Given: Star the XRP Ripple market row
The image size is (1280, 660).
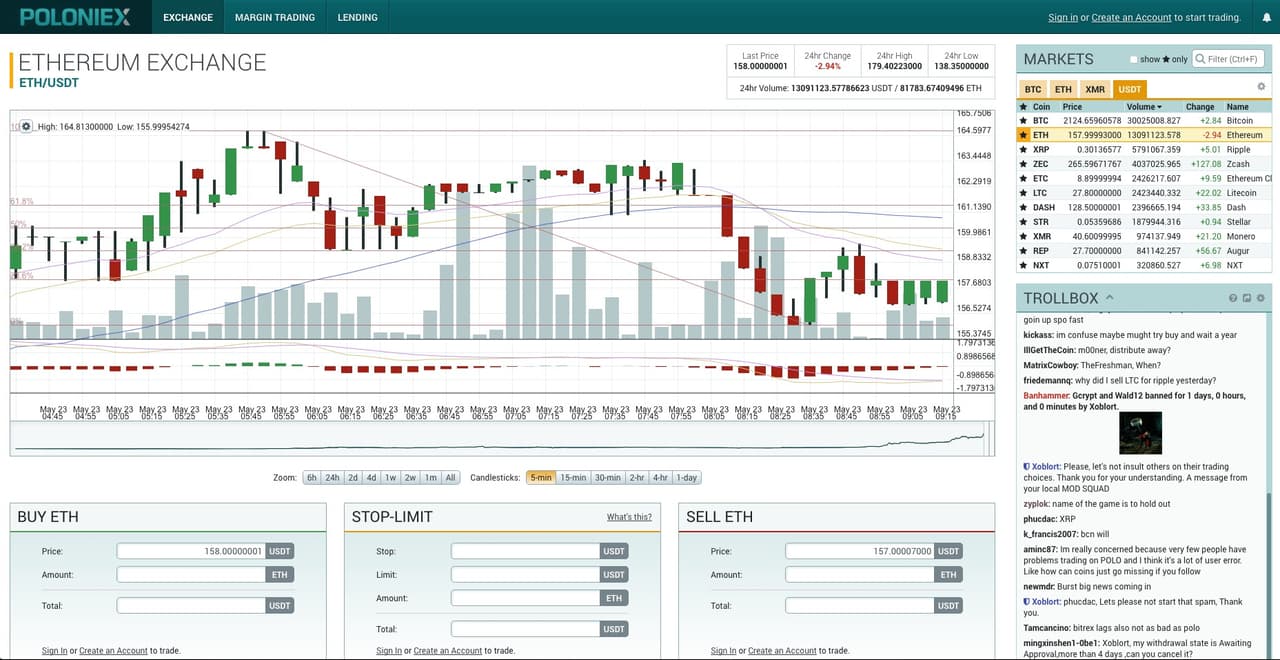Looking at the screenshot, I should (x=1023, y=149).
